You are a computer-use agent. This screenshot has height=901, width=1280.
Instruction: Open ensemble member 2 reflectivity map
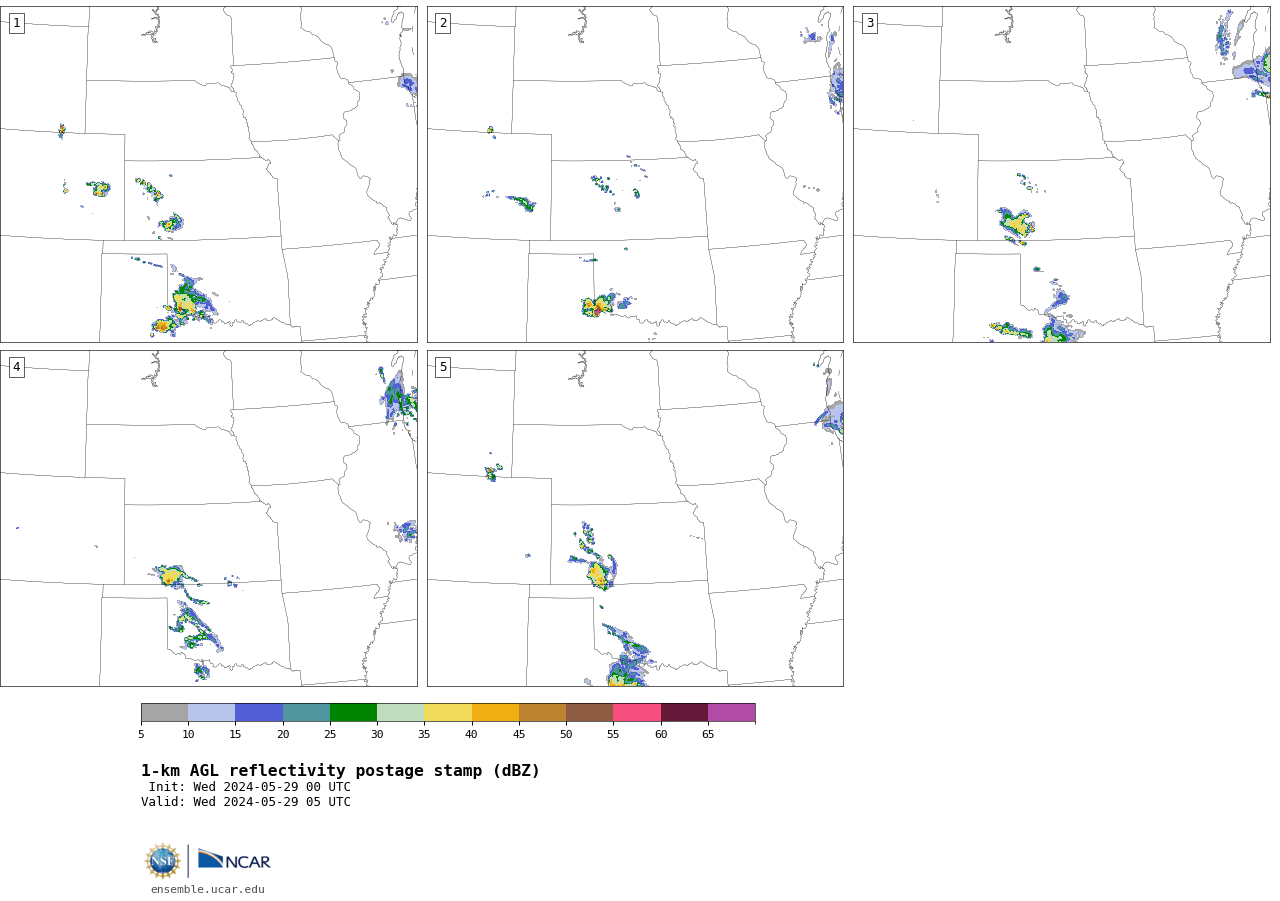pos(635,174)
